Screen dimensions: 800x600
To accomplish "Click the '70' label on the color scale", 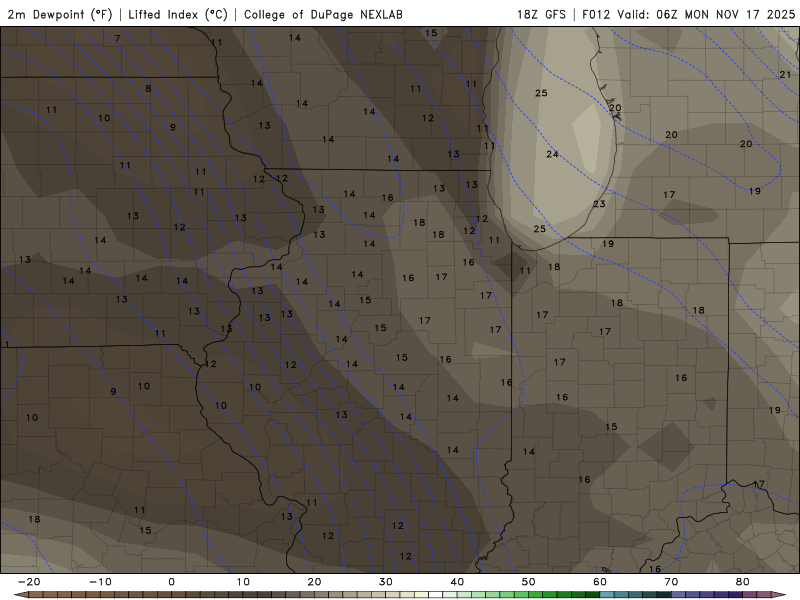I will click(x=671, y=582).
